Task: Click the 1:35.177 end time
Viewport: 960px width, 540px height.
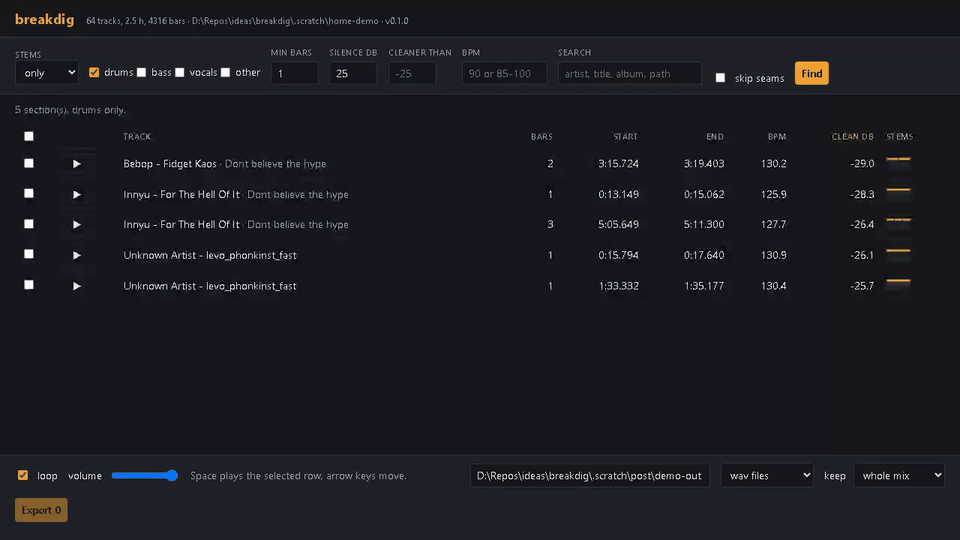Action: (x=704, y=285)
